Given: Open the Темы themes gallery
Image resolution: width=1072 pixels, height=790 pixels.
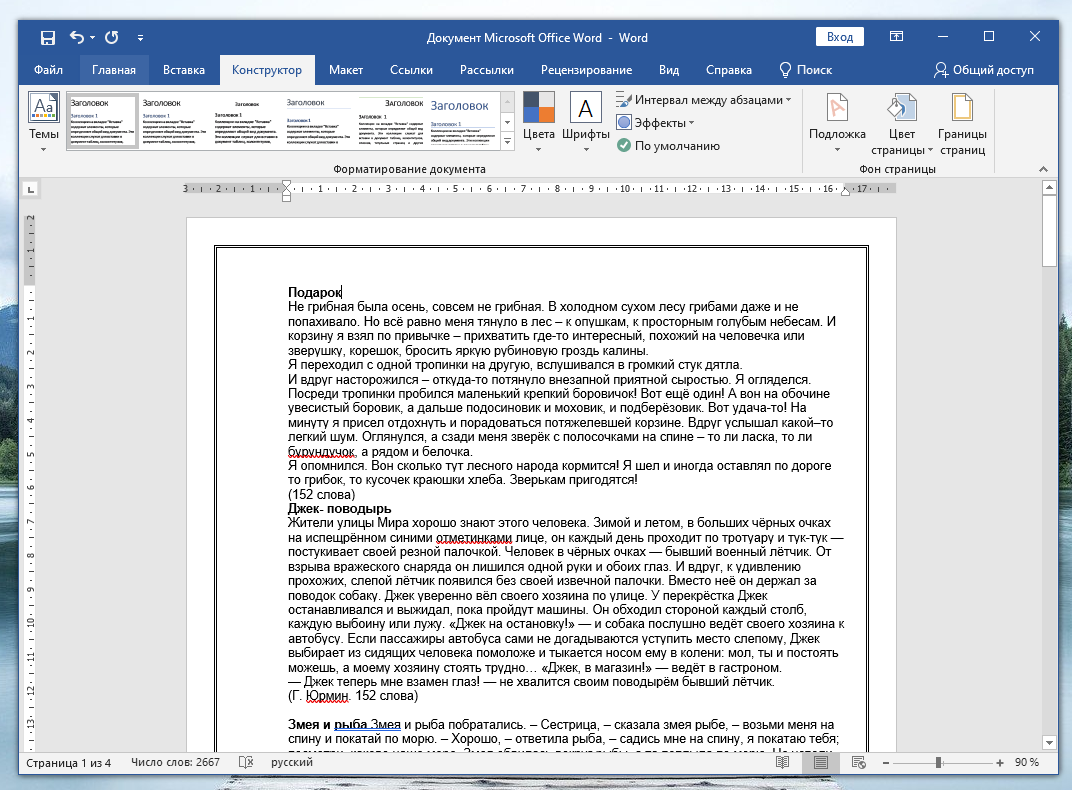Looking at the screenshot, I should click(44, 122).
